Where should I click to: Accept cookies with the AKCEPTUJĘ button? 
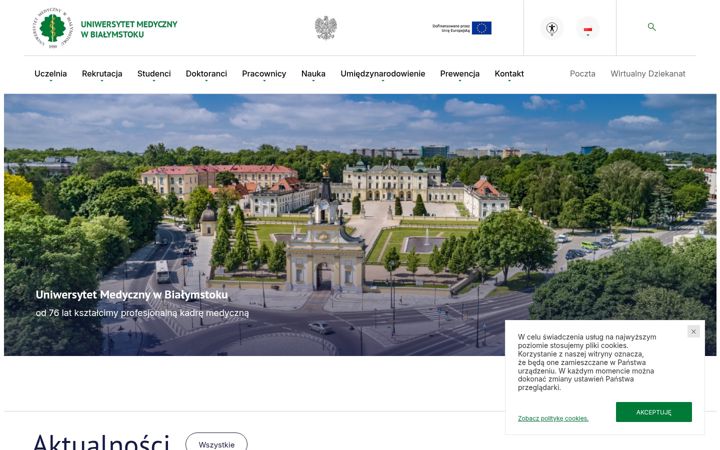coord(653,412)
